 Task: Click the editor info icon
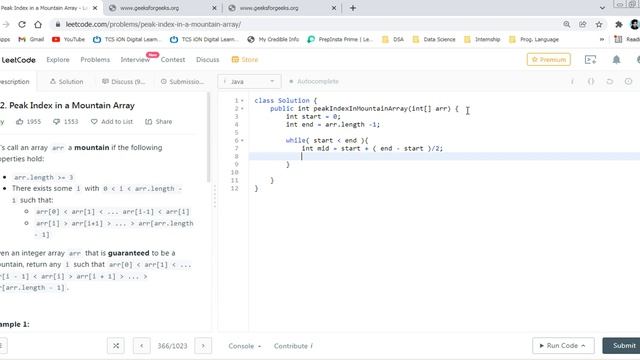click(572, 82)
